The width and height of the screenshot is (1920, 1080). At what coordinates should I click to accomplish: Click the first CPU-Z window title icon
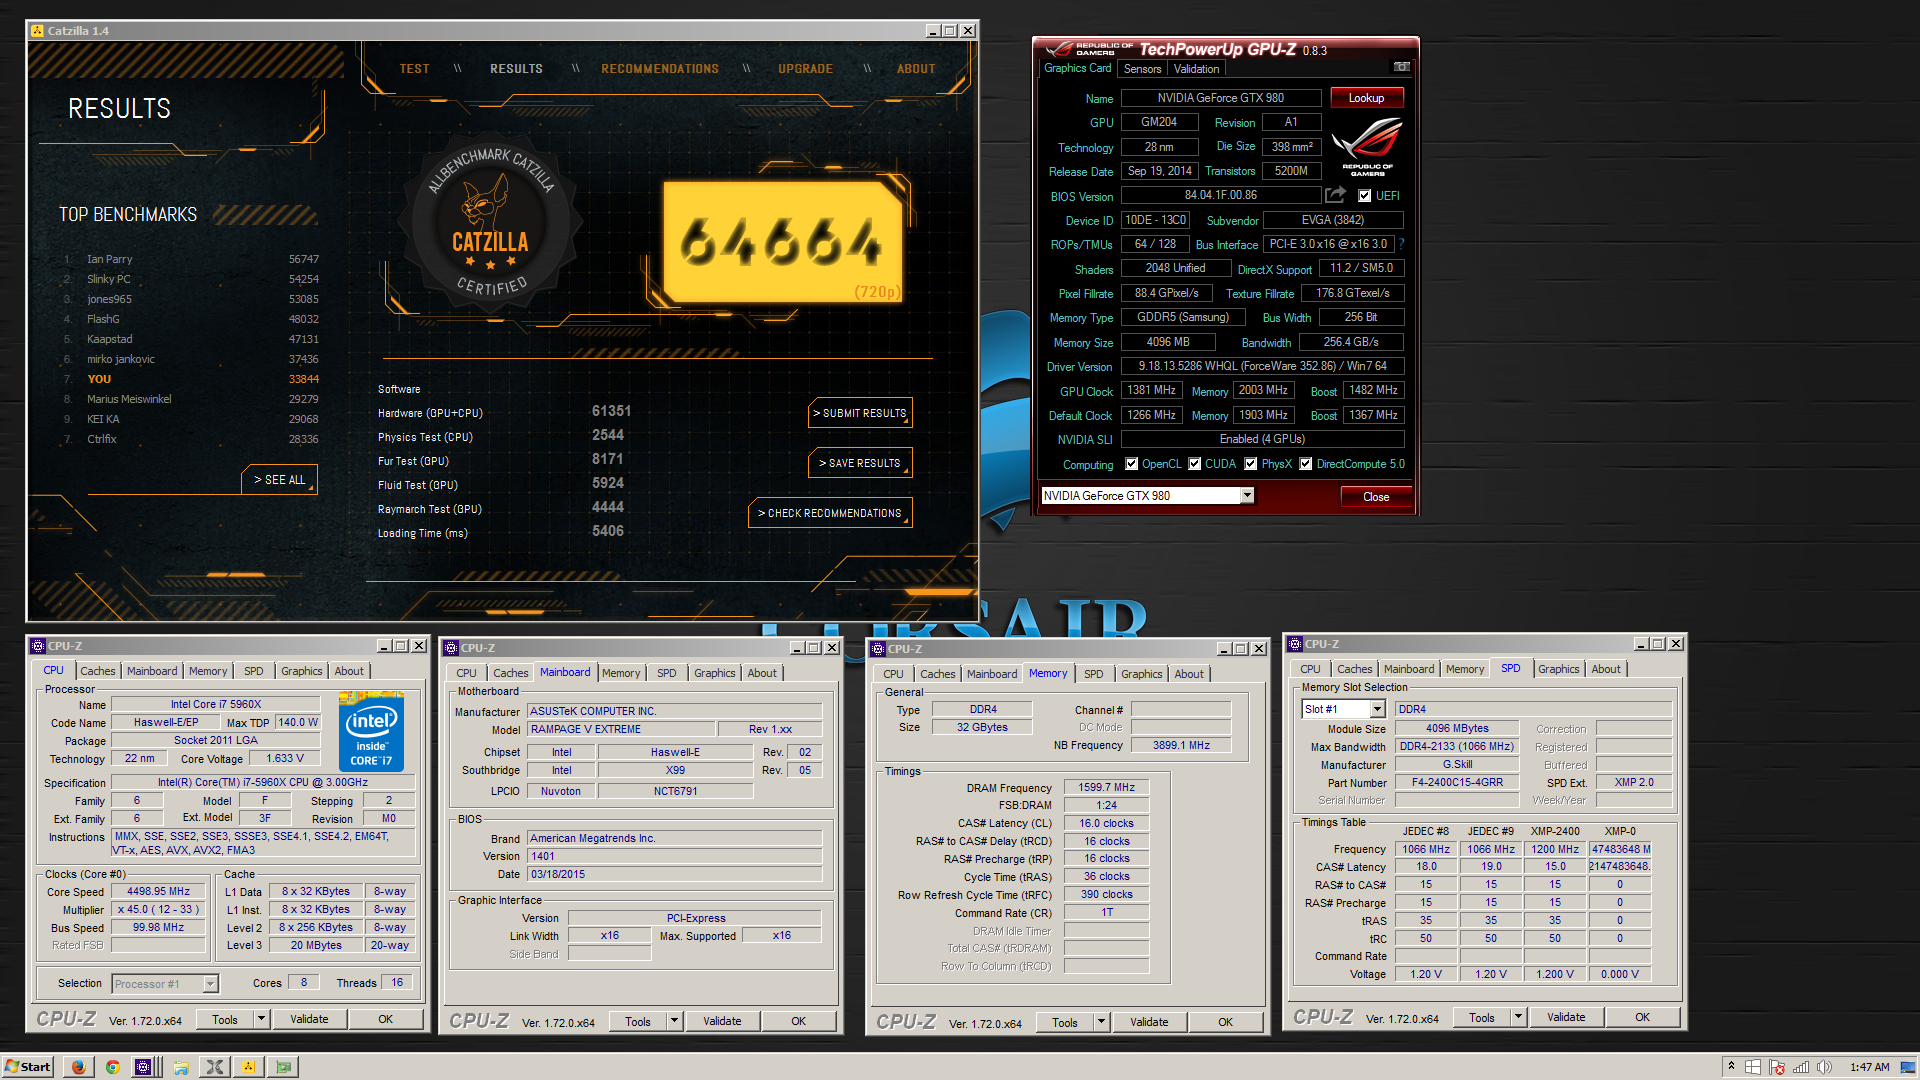38,646
